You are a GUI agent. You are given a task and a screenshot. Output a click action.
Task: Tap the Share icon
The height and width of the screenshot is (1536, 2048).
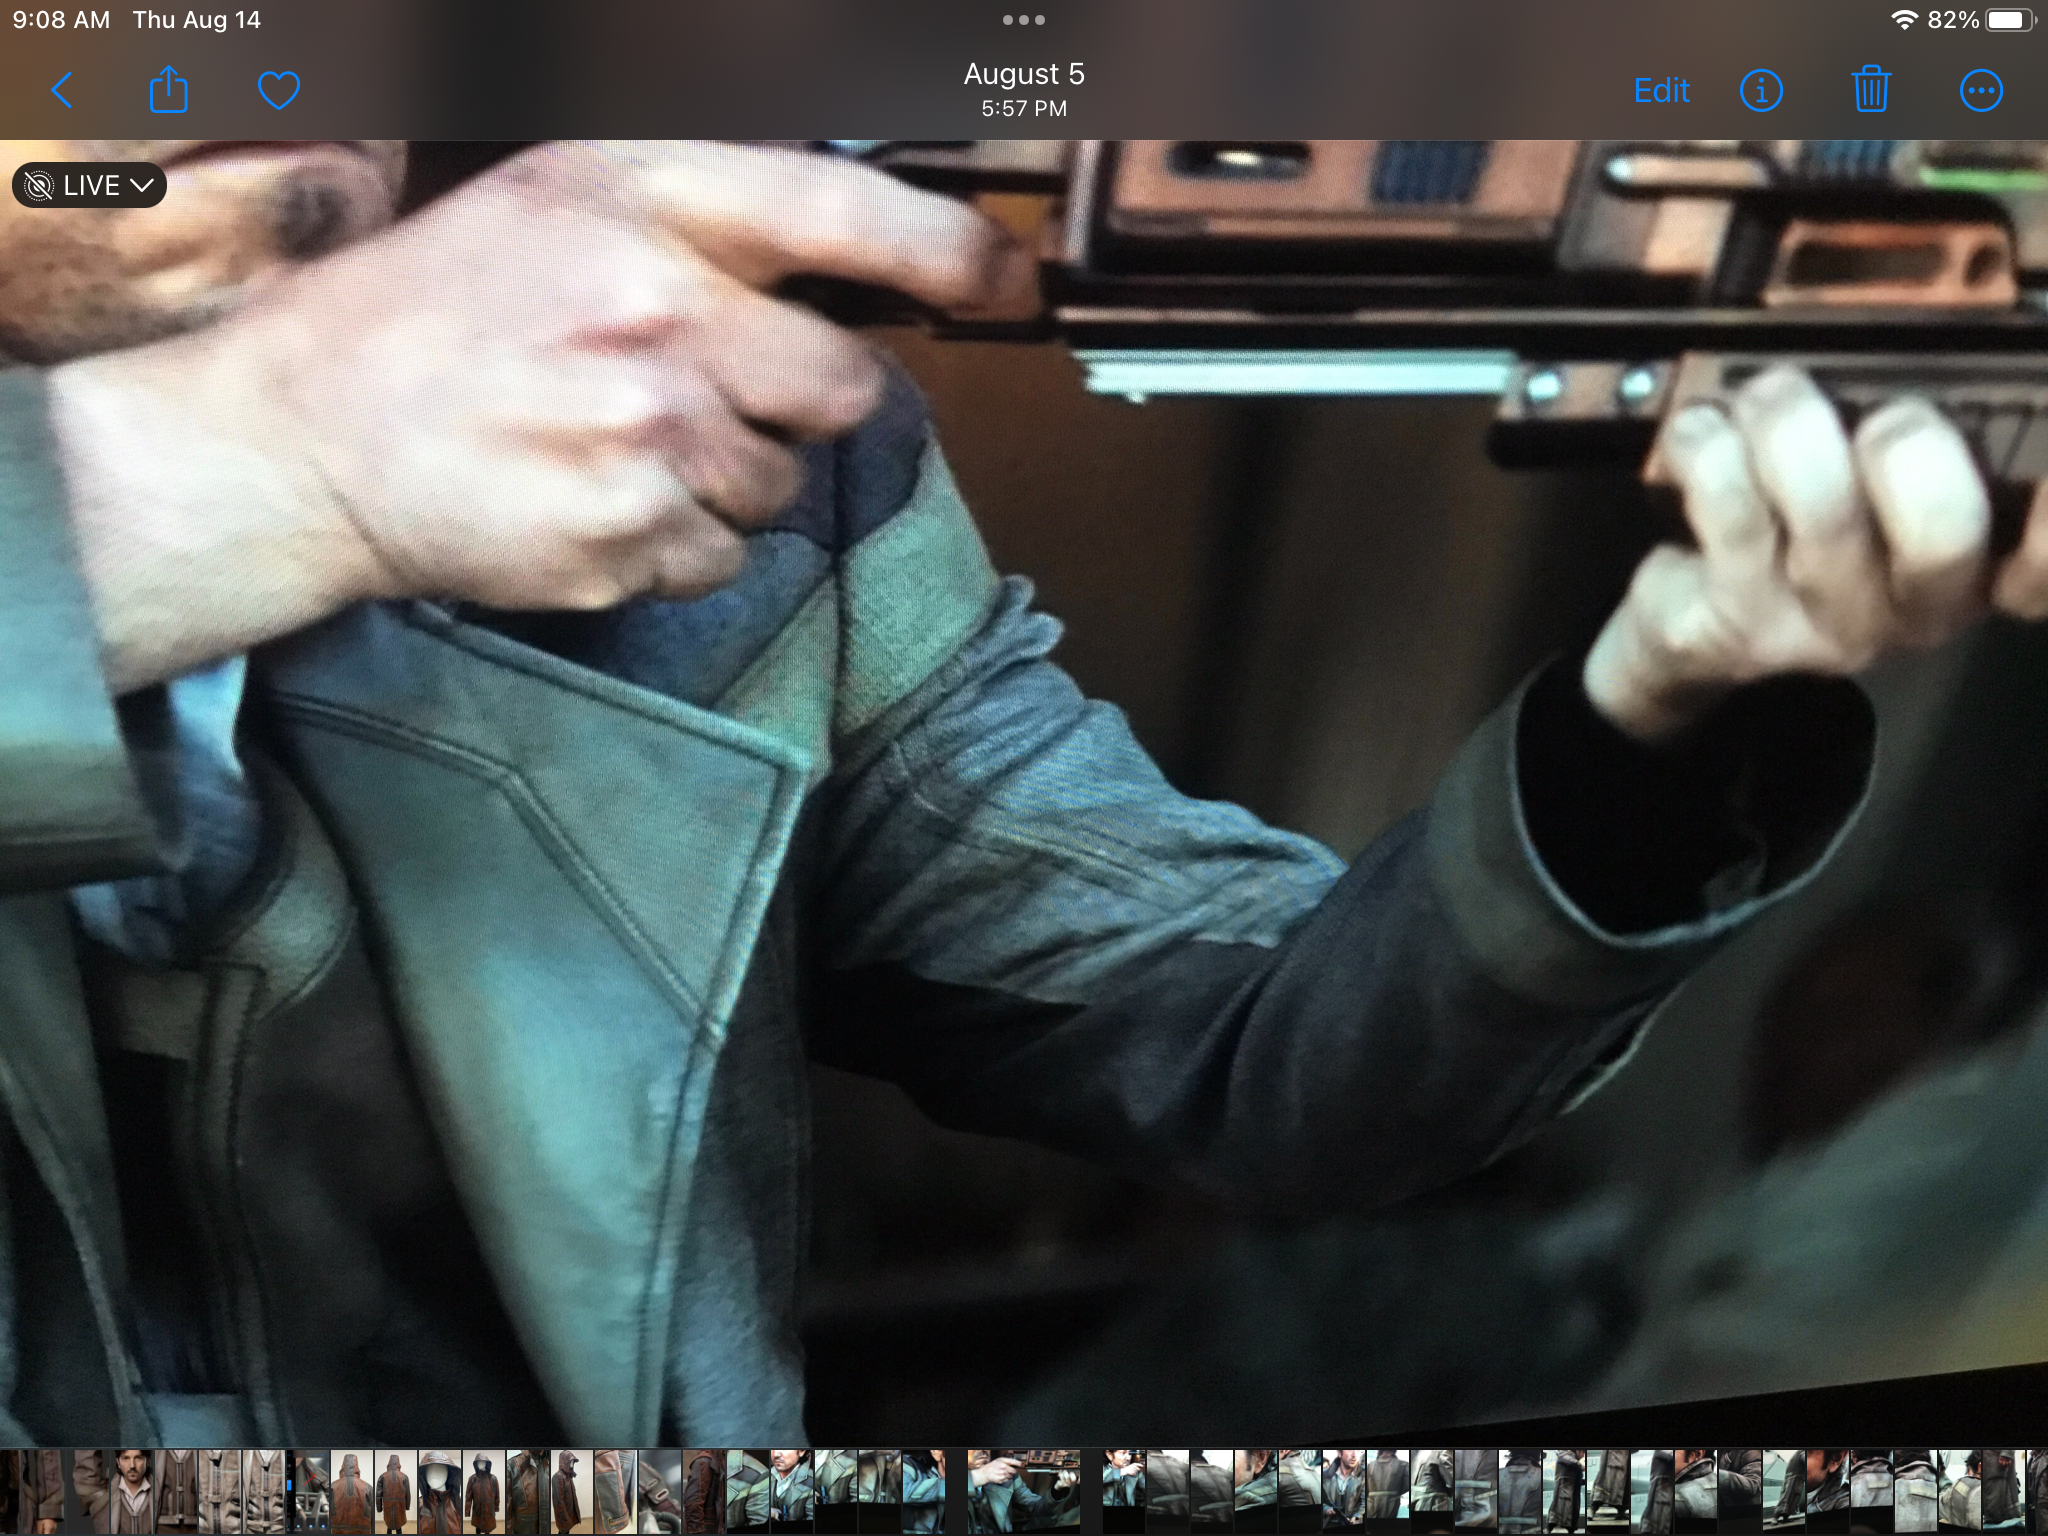point(168,91)
